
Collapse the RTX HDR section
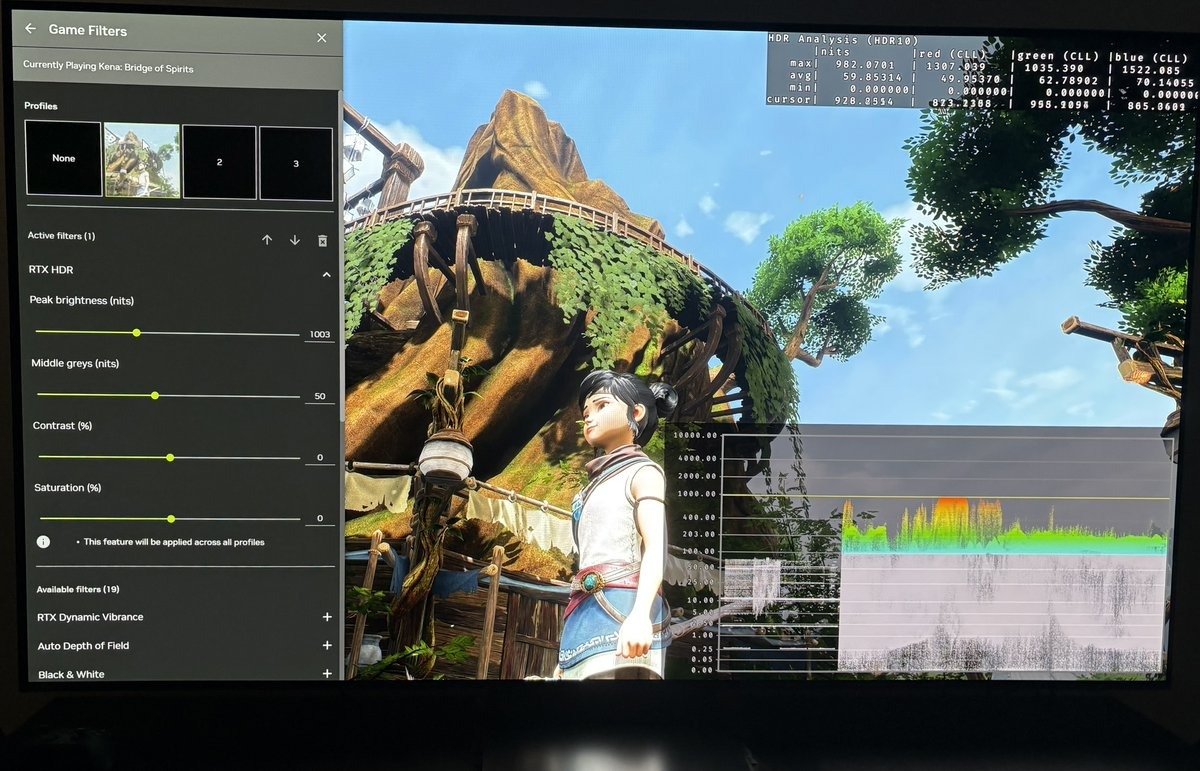tap(327, 273)
